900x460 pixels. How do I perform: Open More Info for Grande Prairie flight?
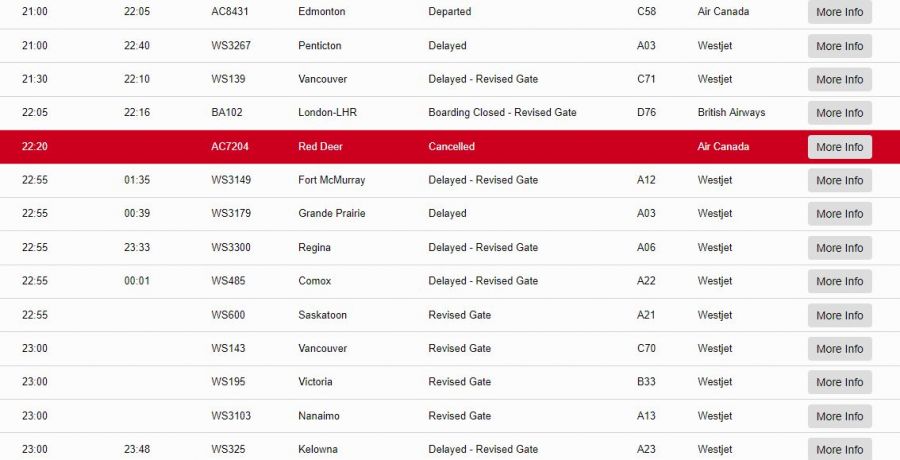[840, 214]
